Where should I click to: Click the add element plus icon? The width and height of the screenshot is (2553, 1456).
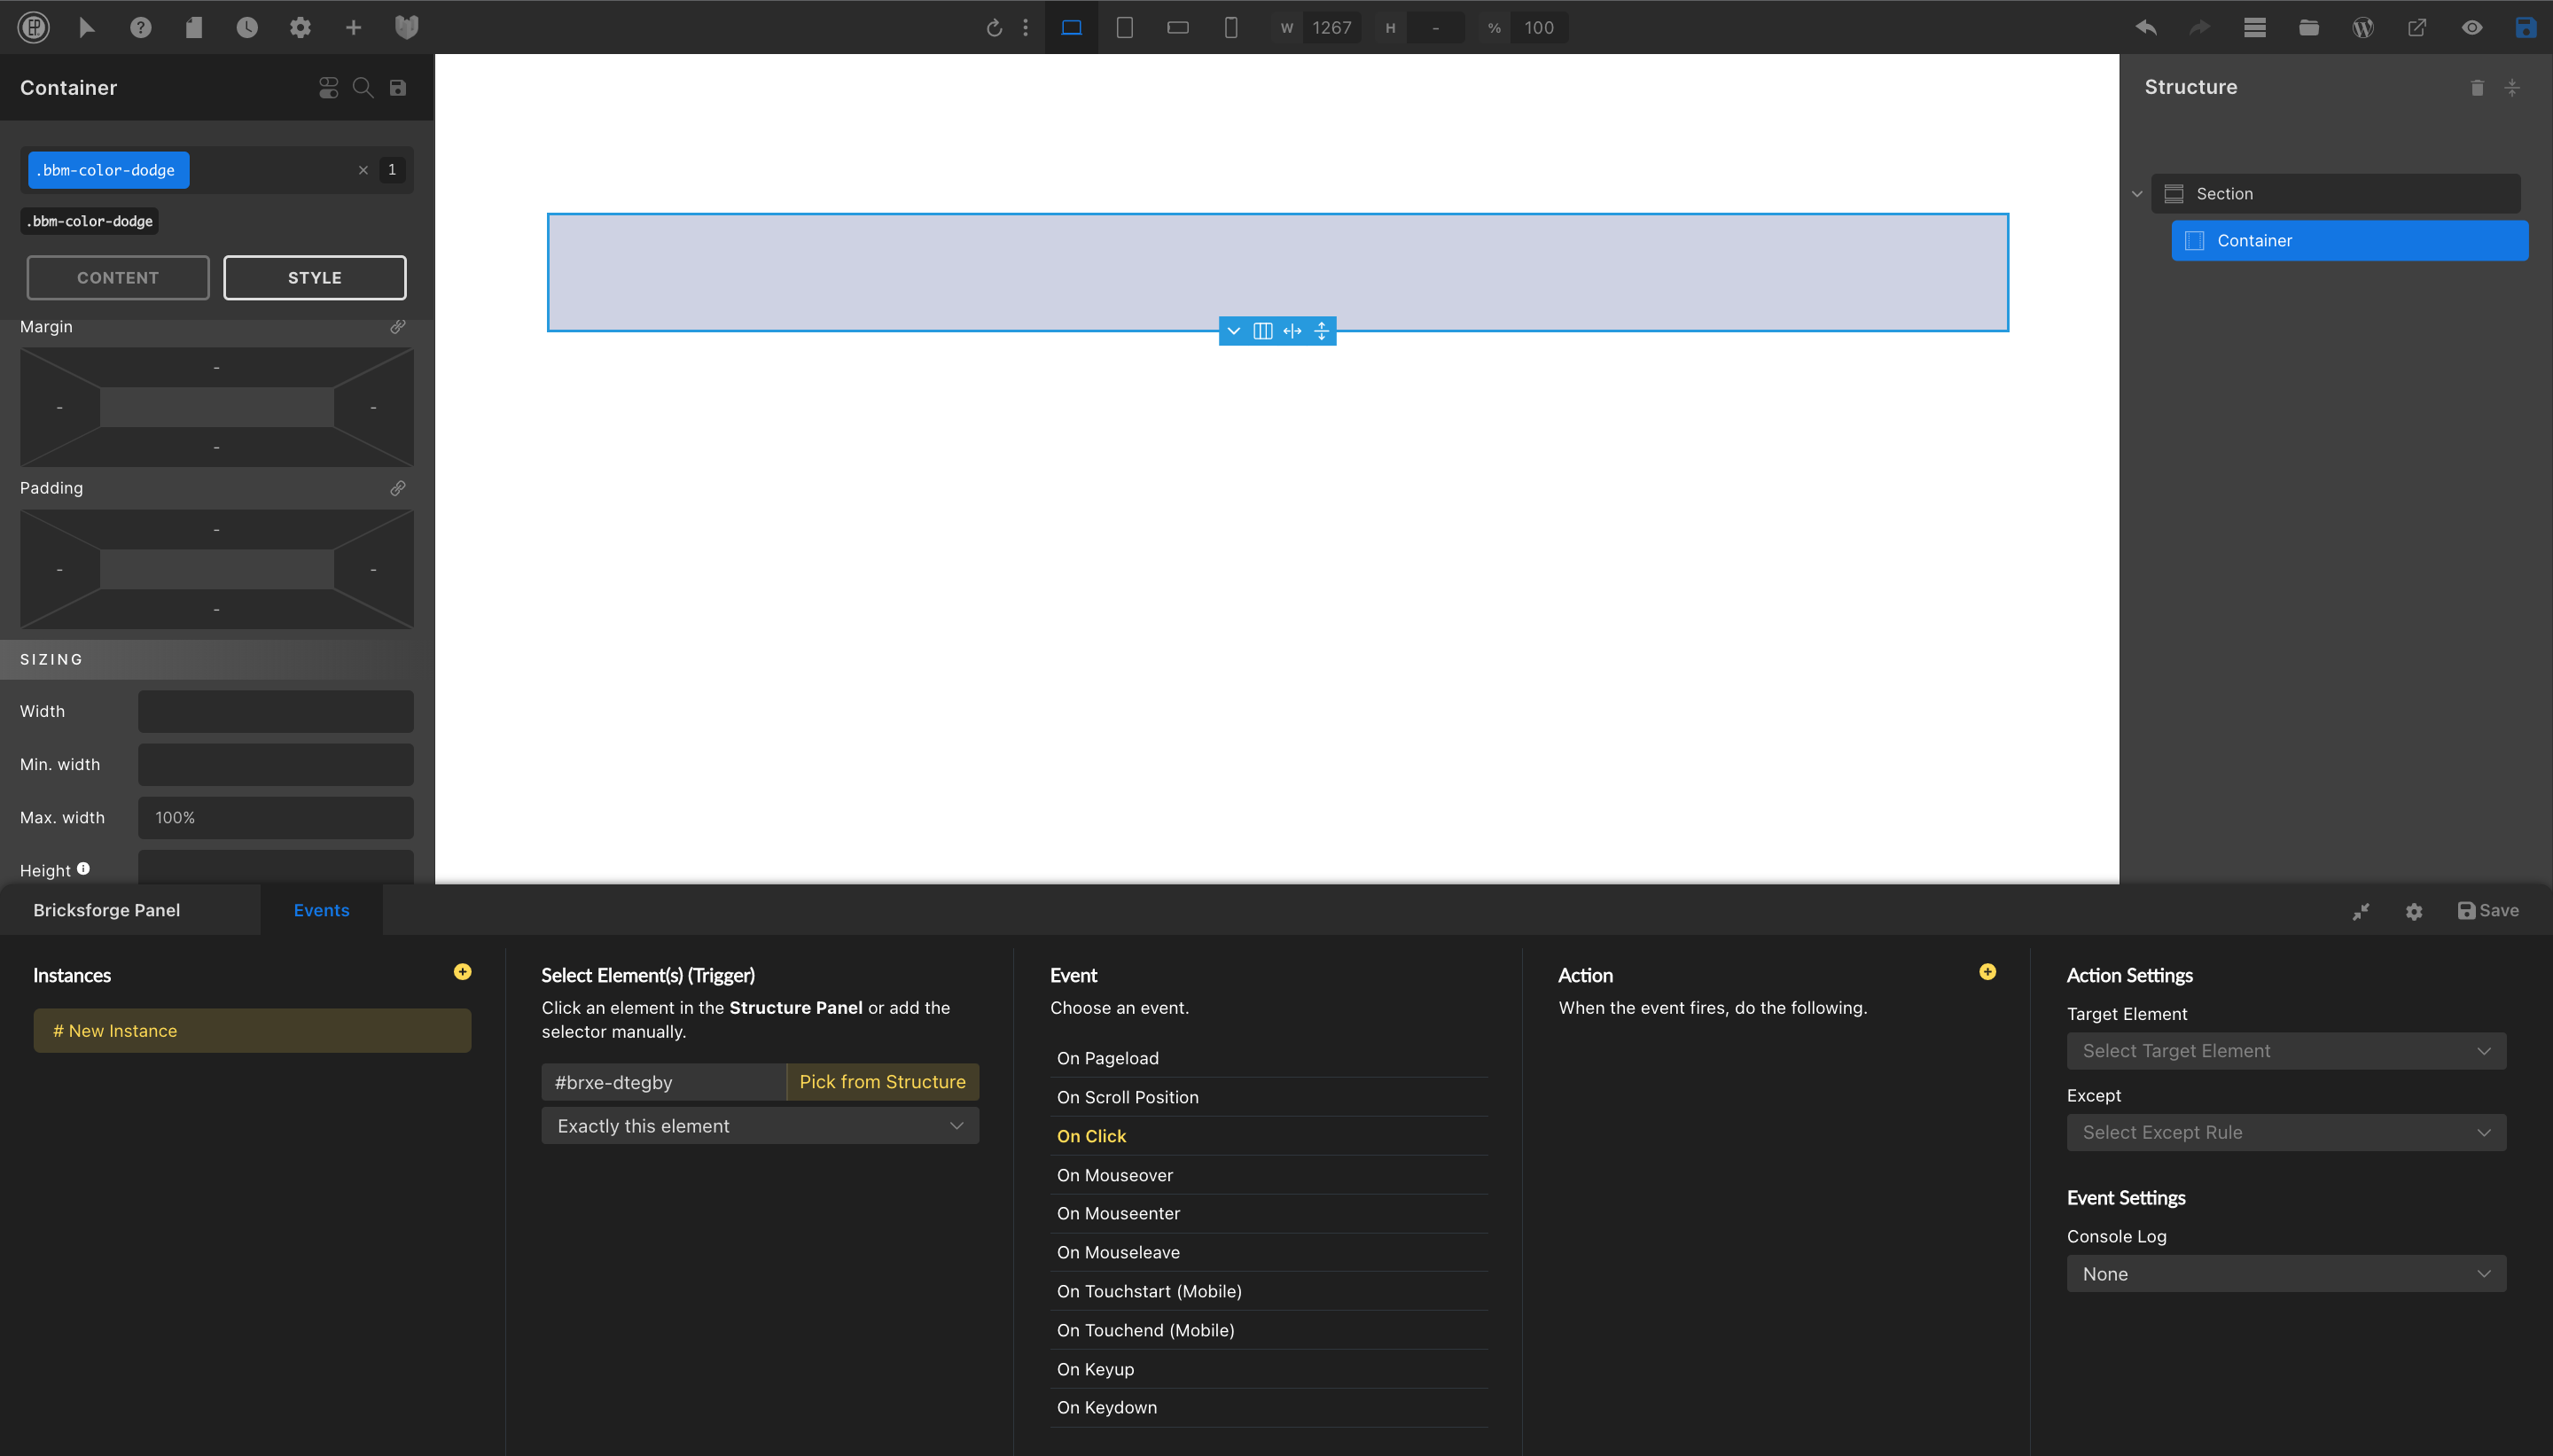(x=353, y=27)
